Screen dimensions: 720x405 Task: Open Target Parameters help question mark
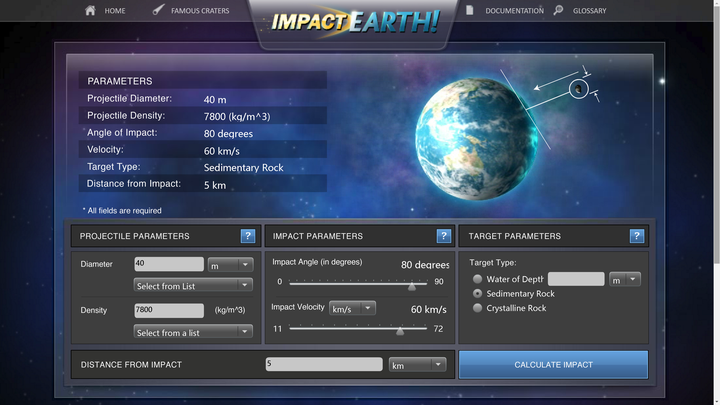coord(636,236)
